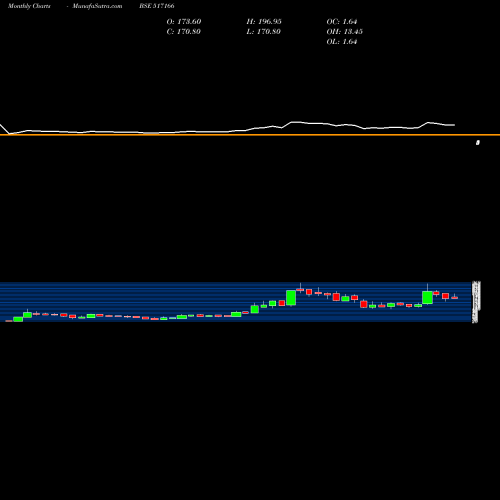Click the MunafaSutra.com label
The width and height of the screenshot is (500, 500).
[x=97, y=6]
